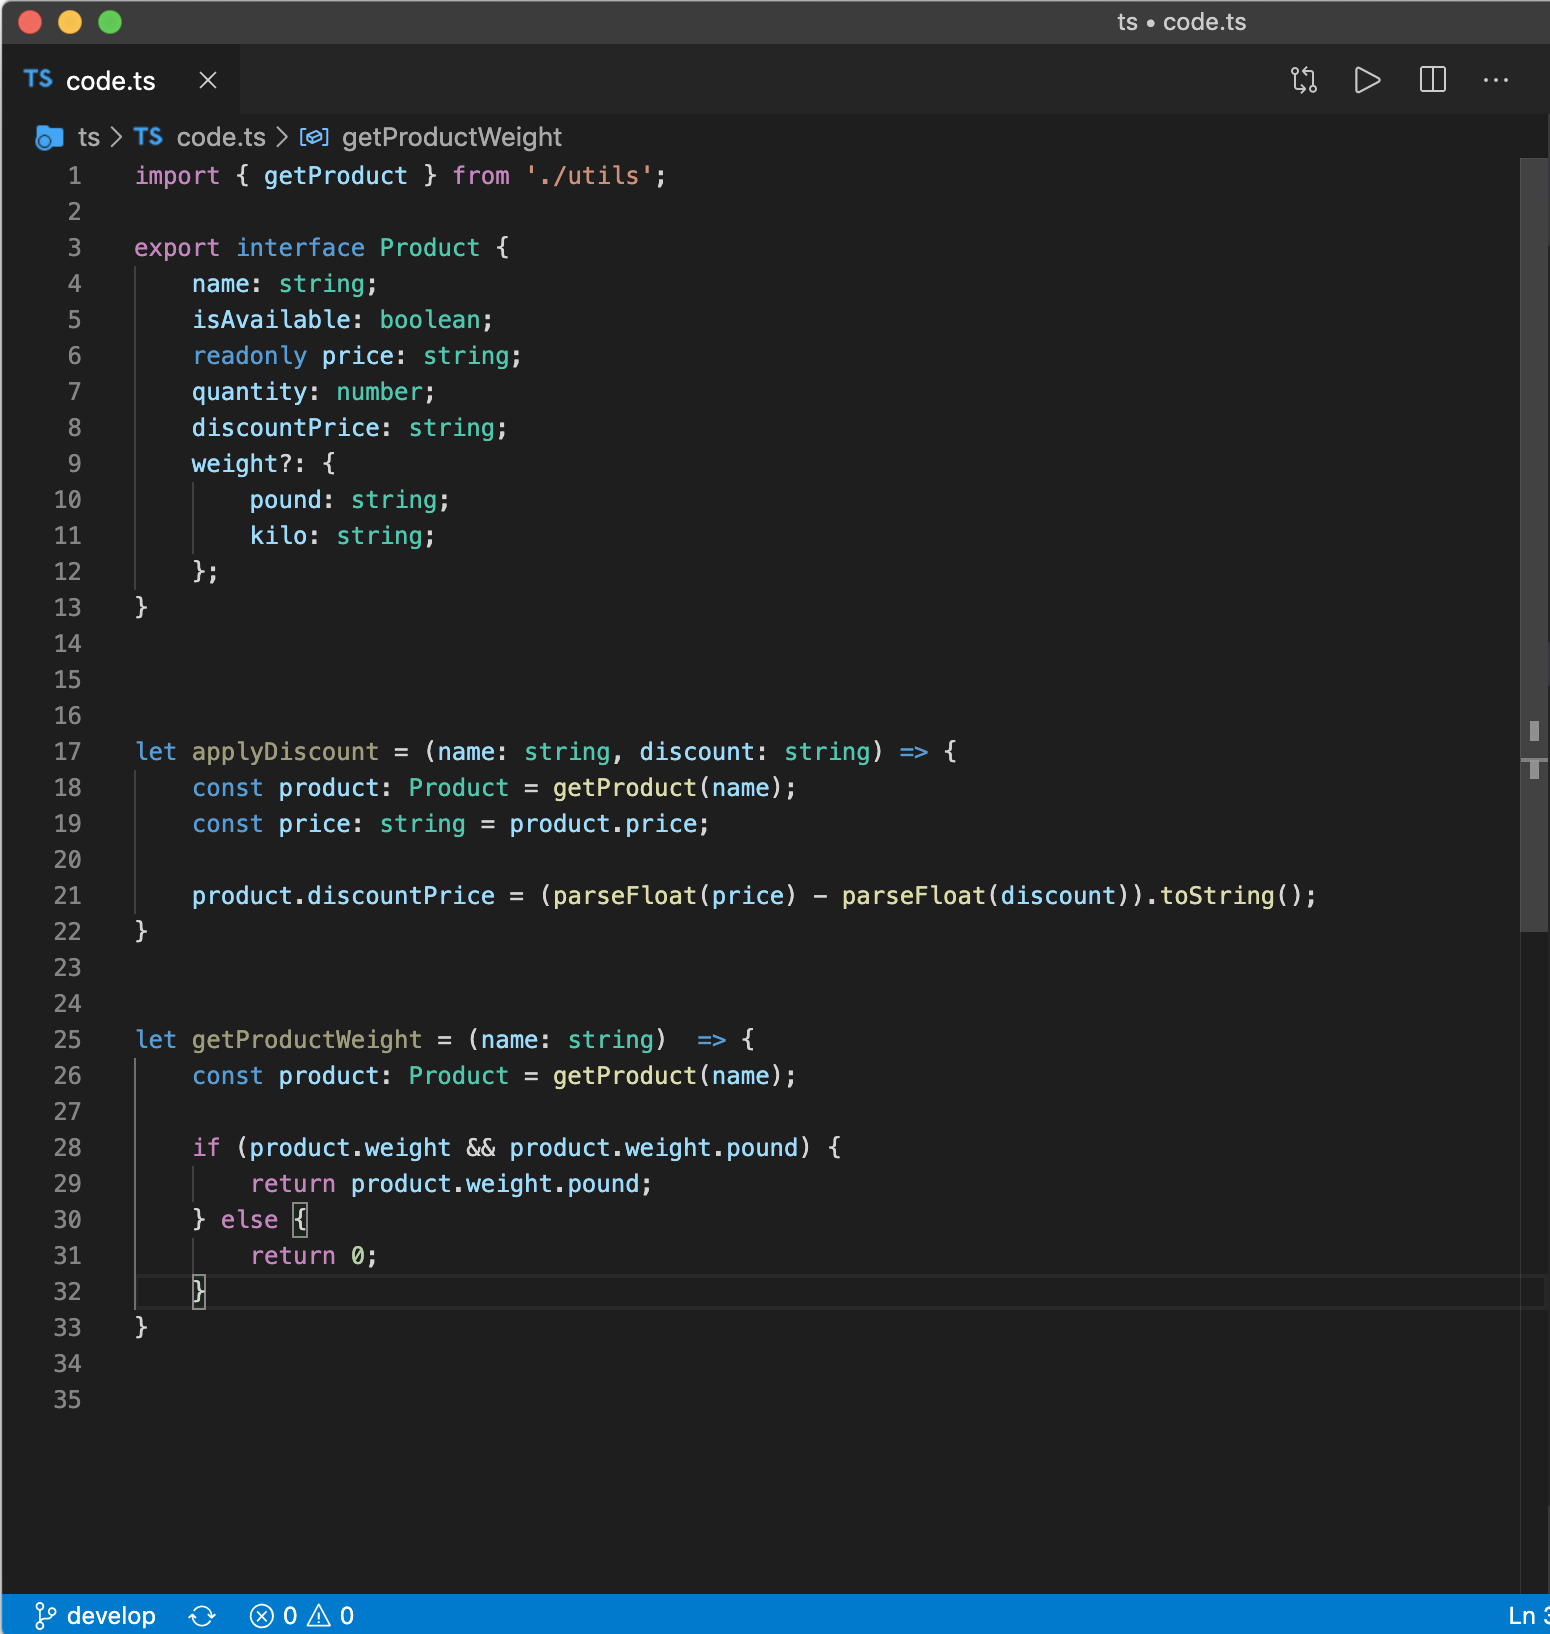Select the code.ts editor tab
Viewport: 1550px width, 1634px height.
pos(120,80)
